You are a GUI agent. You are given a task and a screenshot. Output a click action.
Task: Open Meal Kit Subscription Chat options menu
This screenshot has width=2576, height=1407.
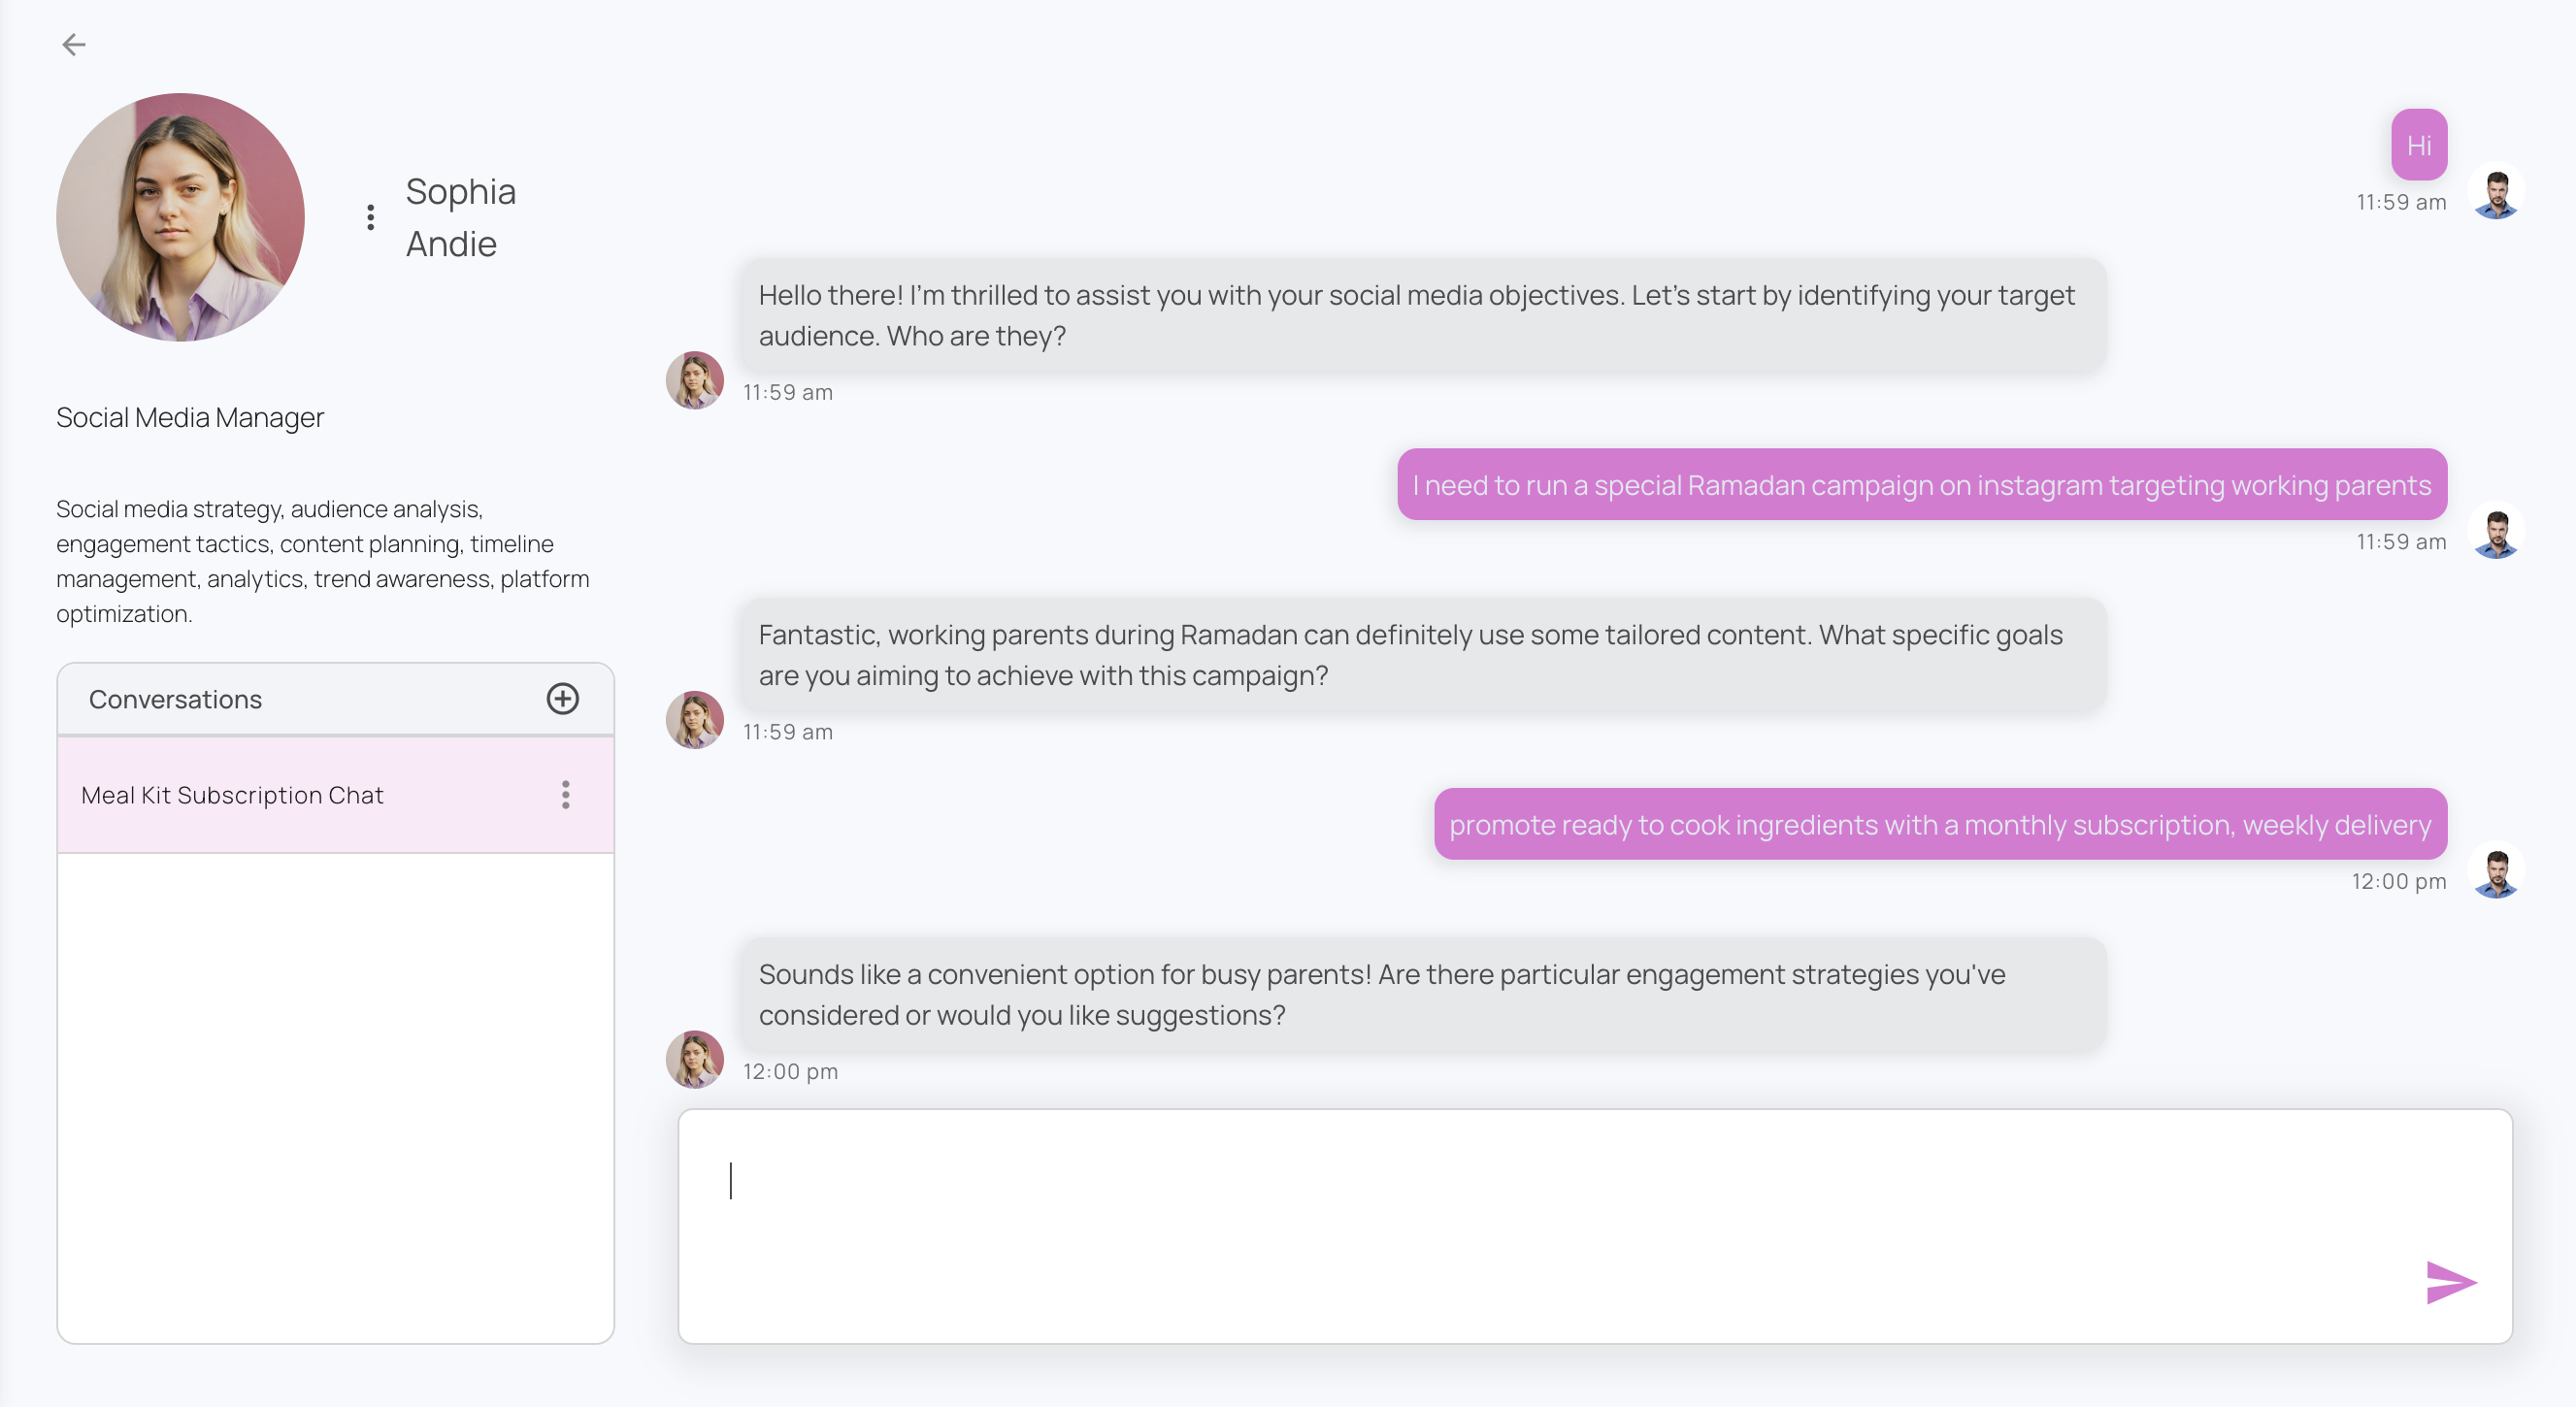point(566,795)
